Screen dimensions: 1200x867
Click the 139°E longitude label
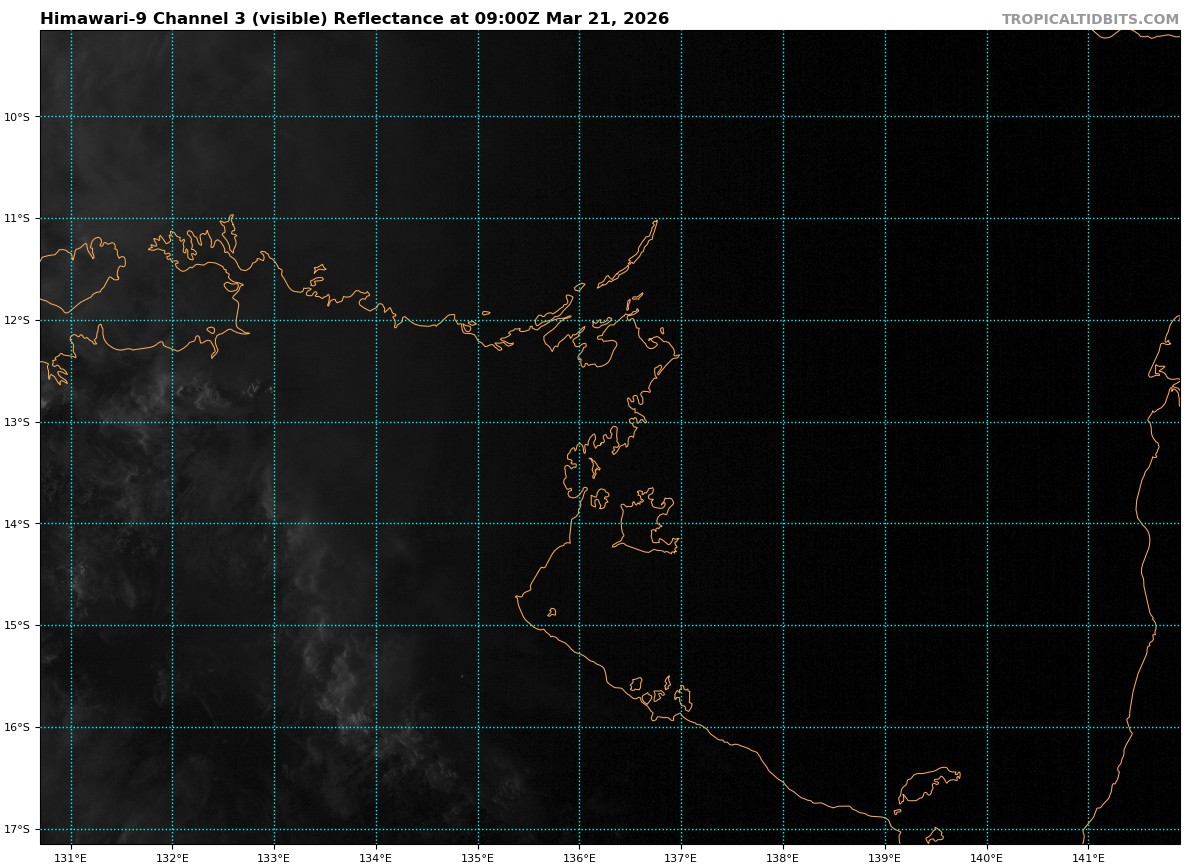click(885, 857)
